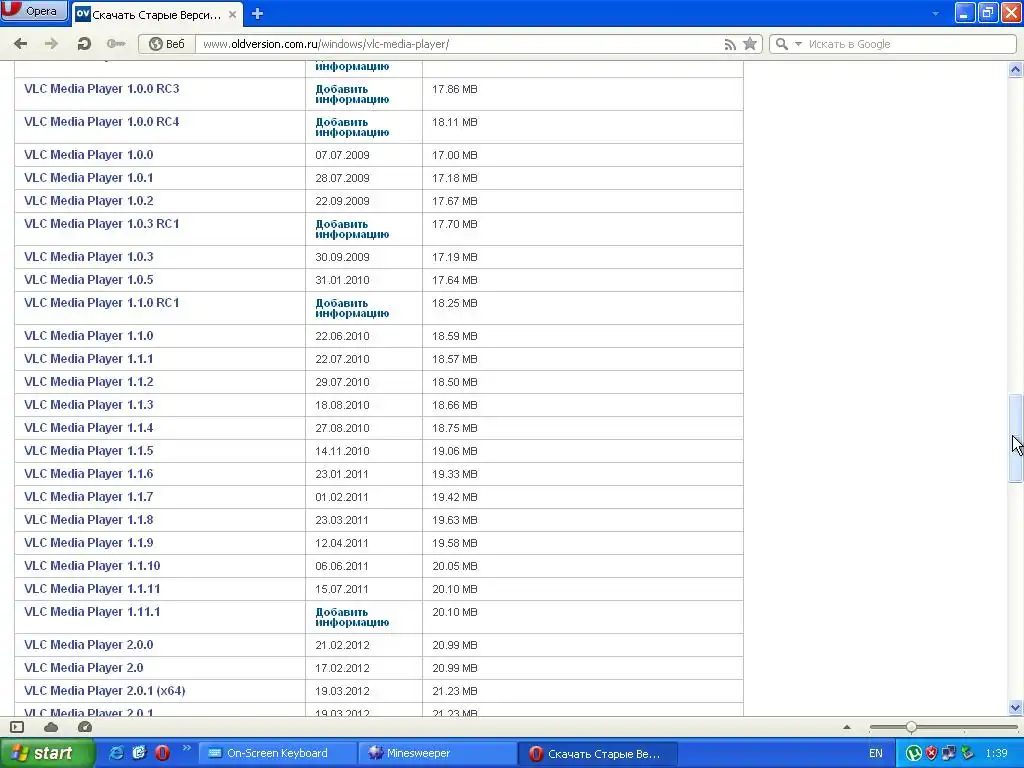This screenshot has width=1024, height=768.
Task: Switch to Minesweeper taskbar button
Action: pyautogui.click(x=436, y=753)
